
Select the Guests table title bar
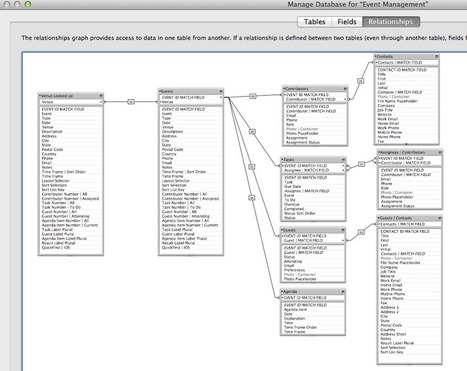[x=313, y=230]
